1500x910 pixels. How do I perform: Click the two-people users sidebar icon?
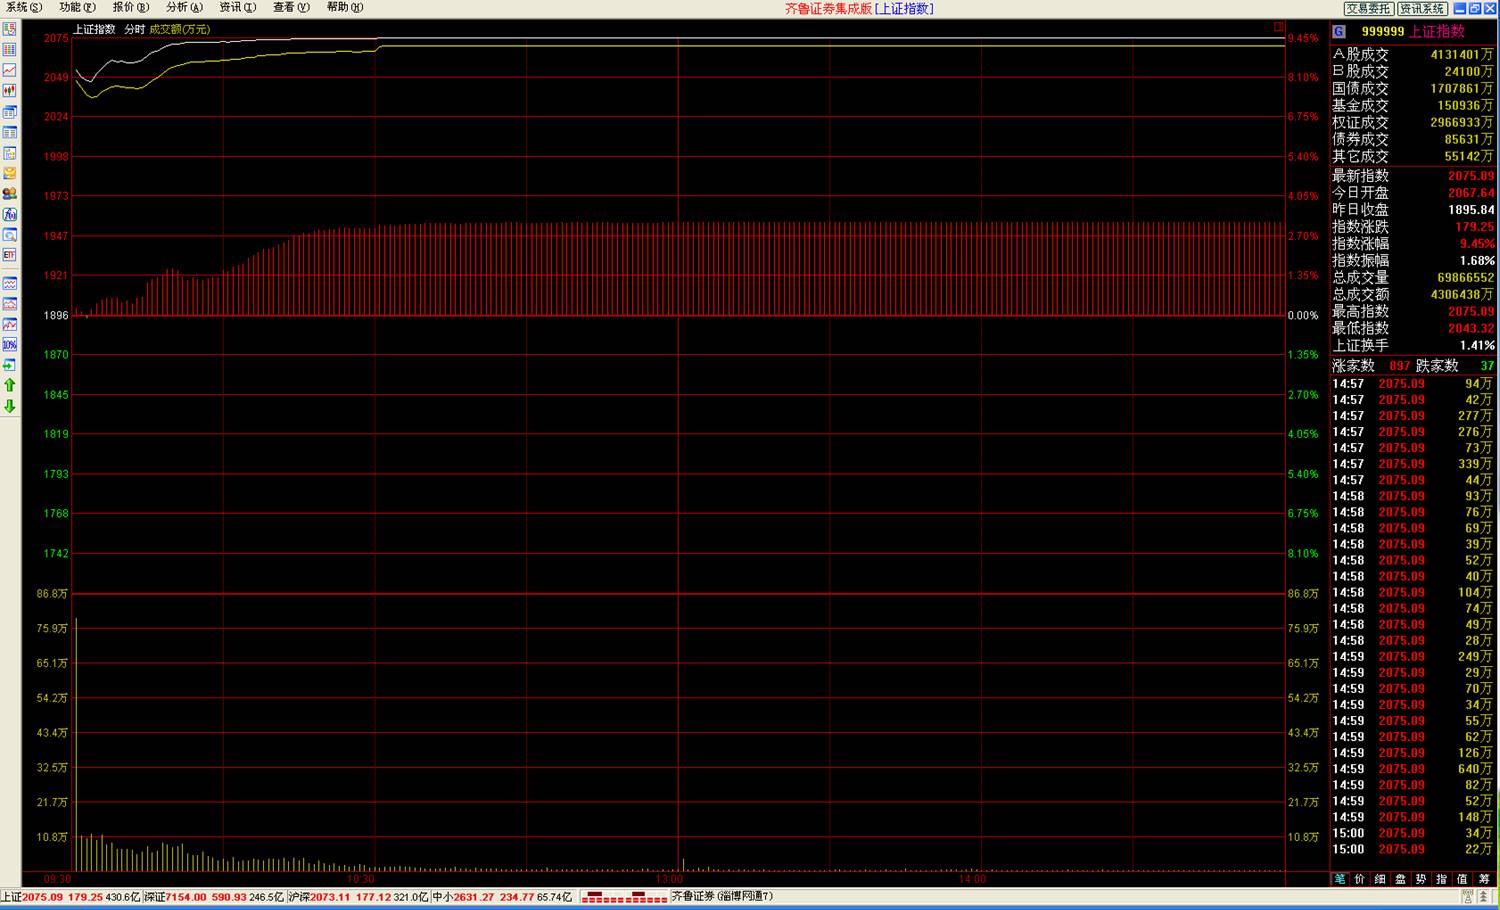pyautogui.click(x=10, y=194)
